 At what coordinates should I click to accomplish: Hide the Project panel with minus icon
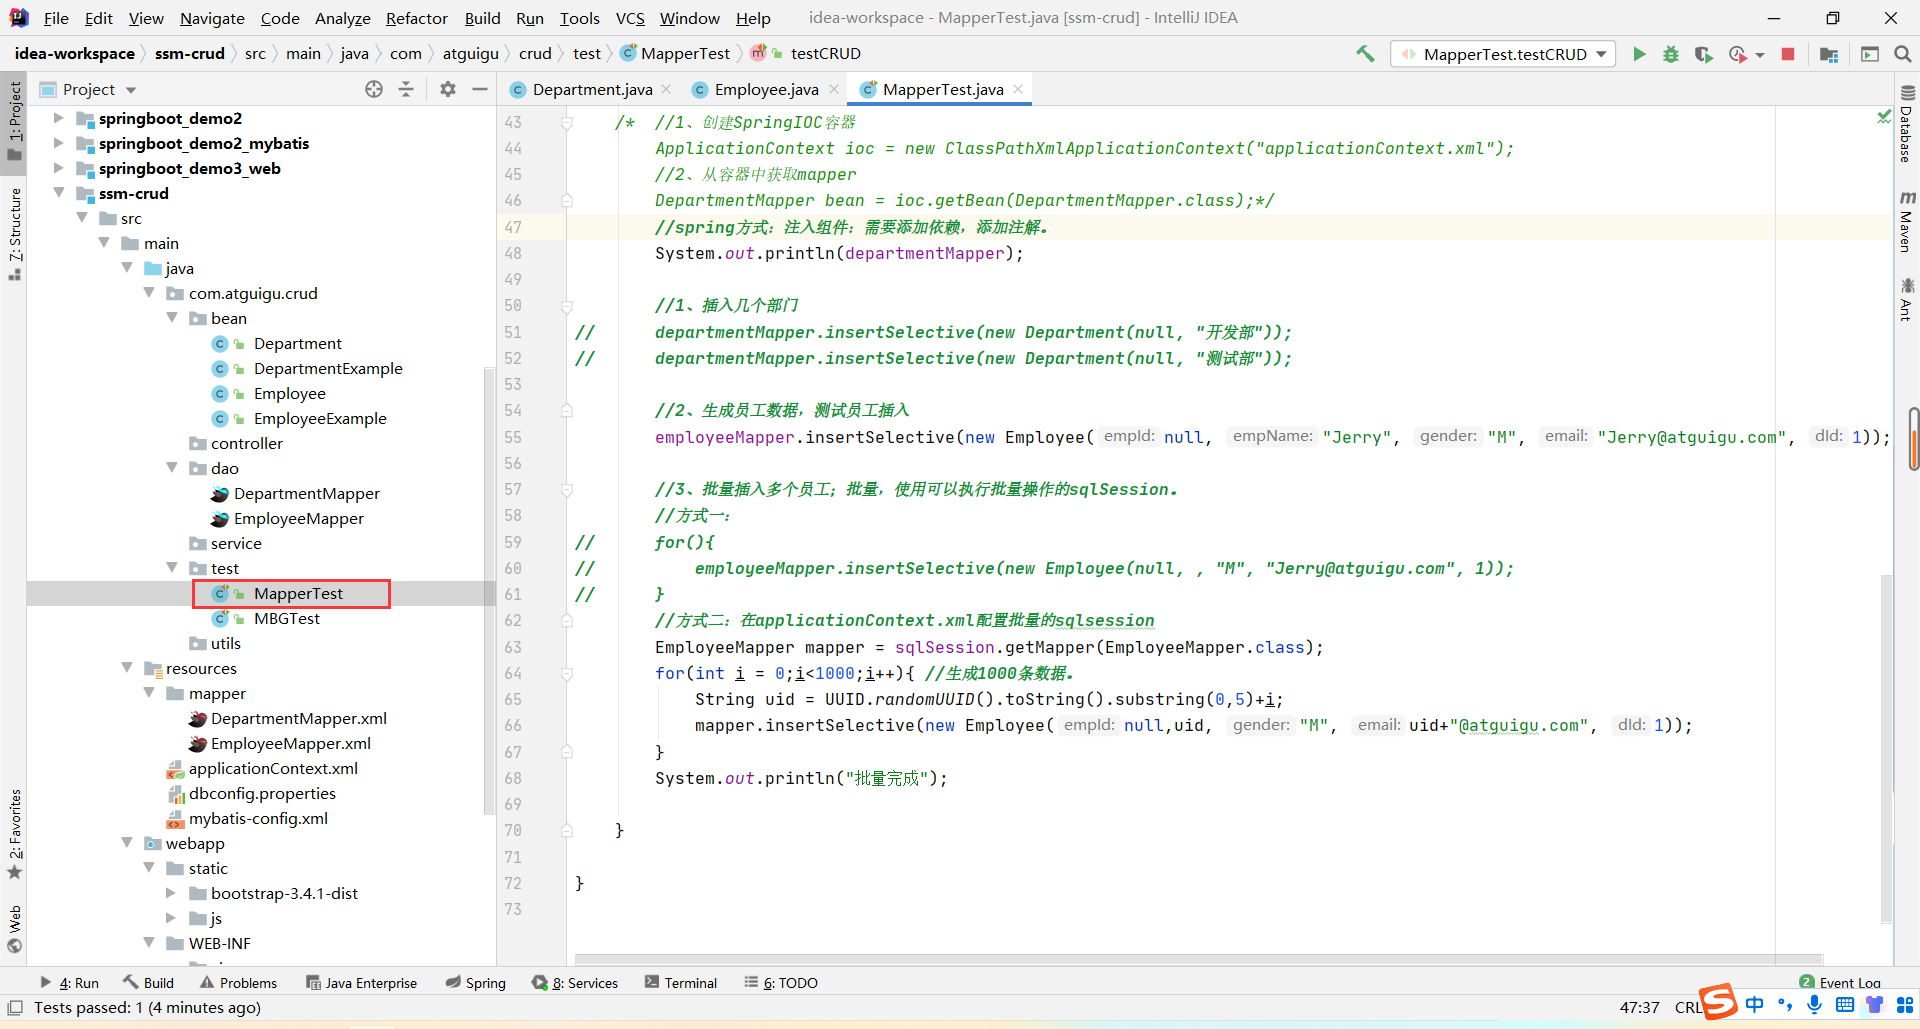(x=480, y=89)
